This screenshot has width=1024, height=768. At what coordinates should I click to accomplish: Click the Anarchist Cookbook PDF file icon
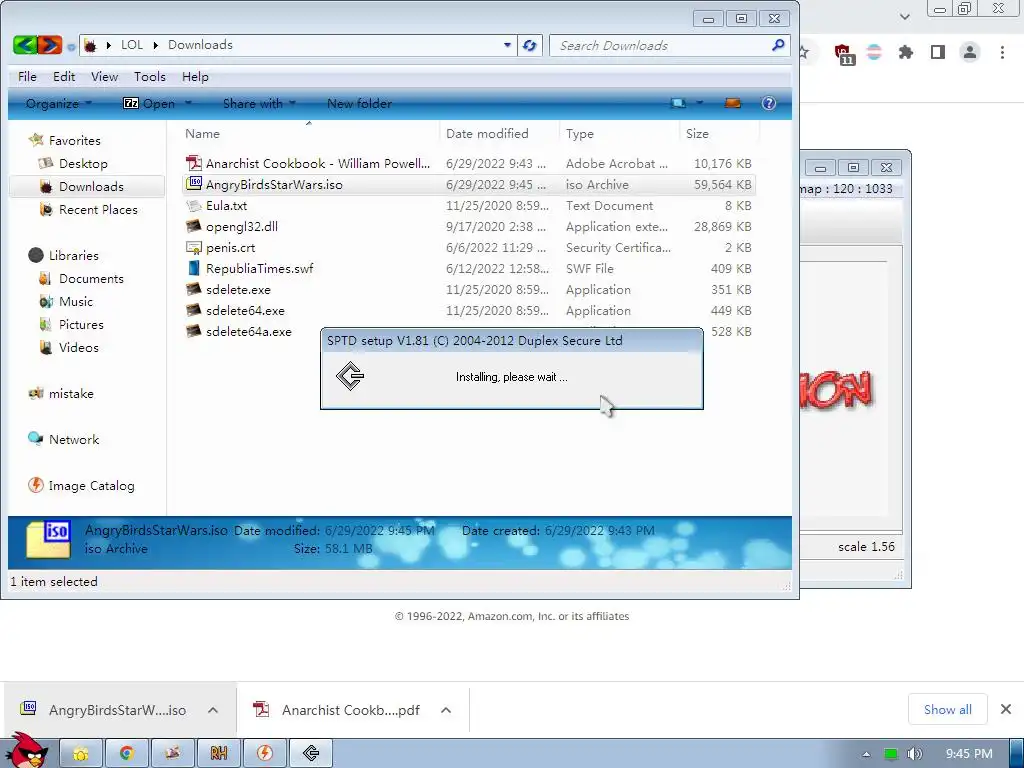pos(193,163)
